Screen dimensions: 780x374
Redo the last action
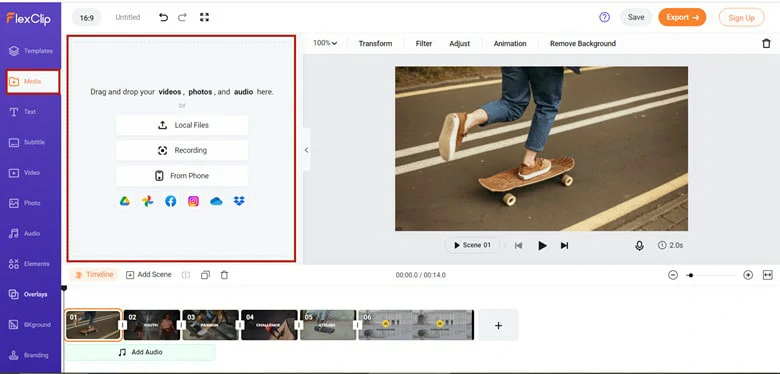182,17
